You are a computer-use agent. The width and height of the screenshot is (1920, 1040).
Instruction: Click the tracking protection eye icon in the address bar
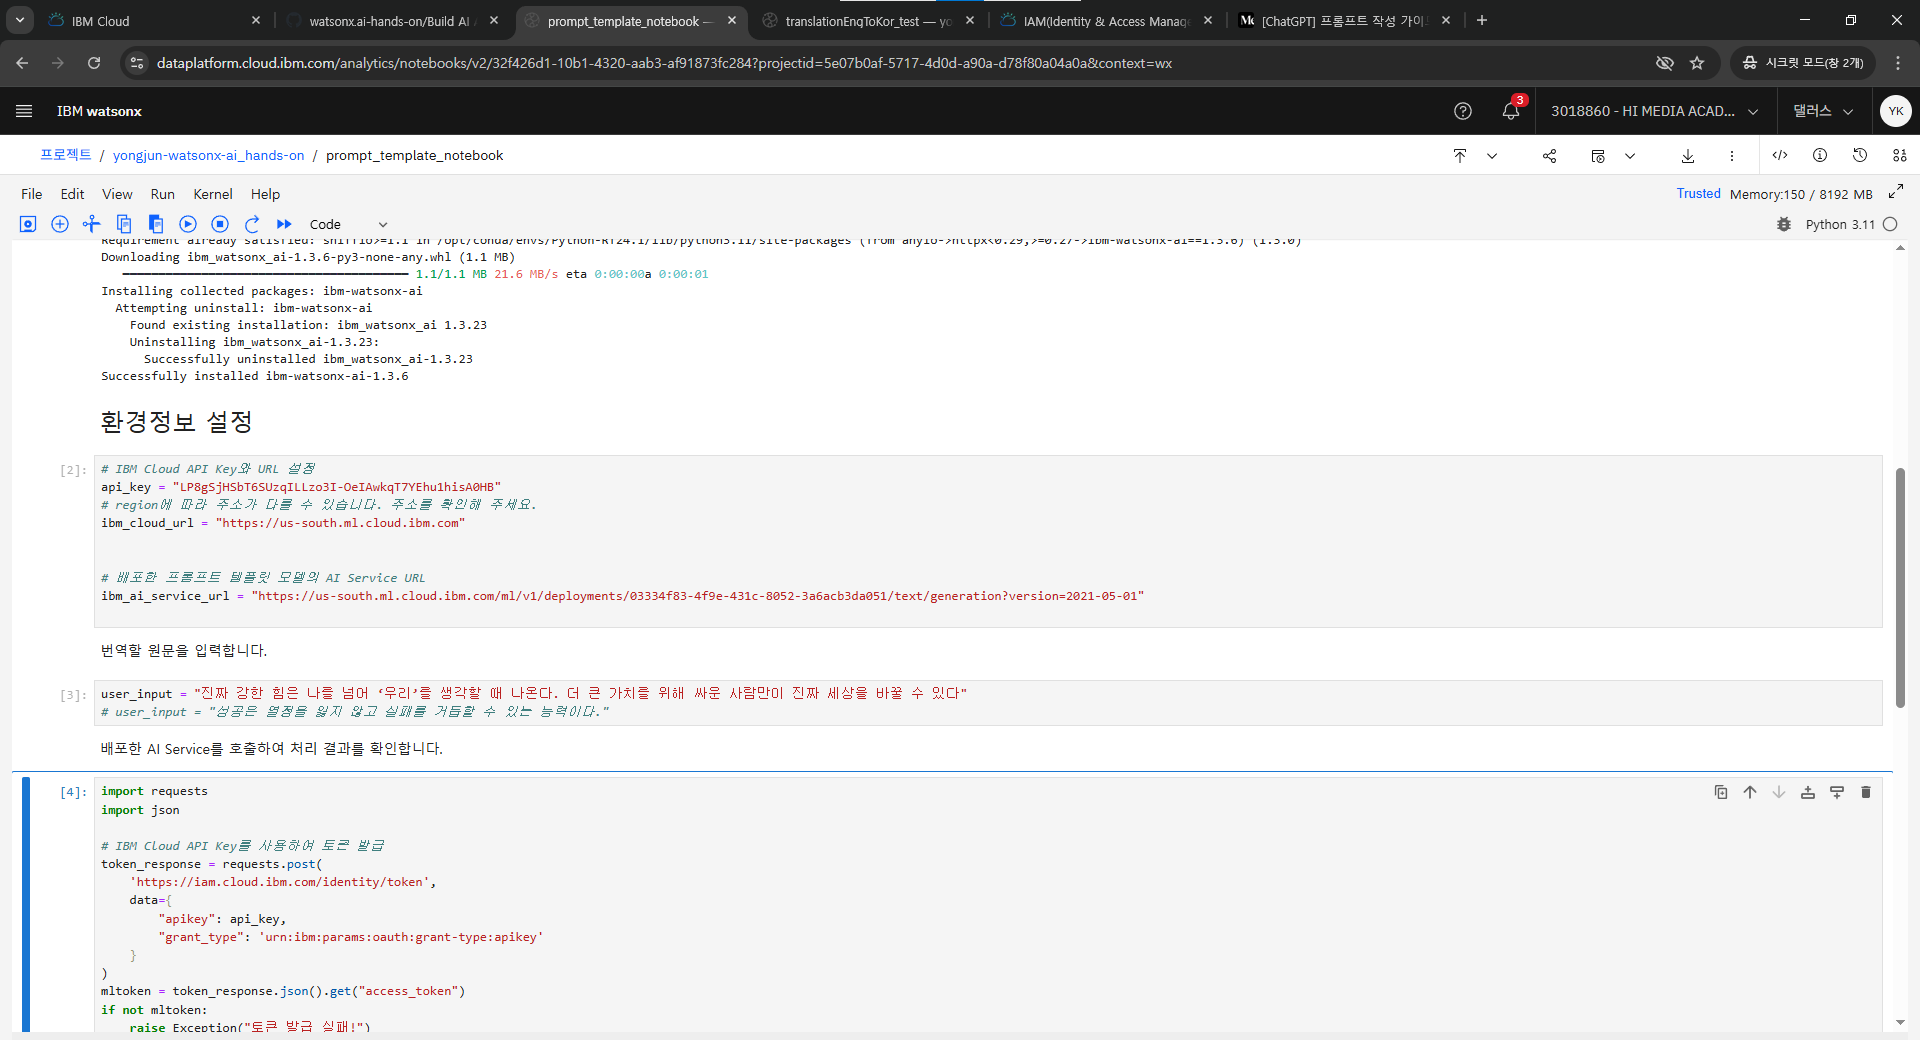coord(1665,63)
